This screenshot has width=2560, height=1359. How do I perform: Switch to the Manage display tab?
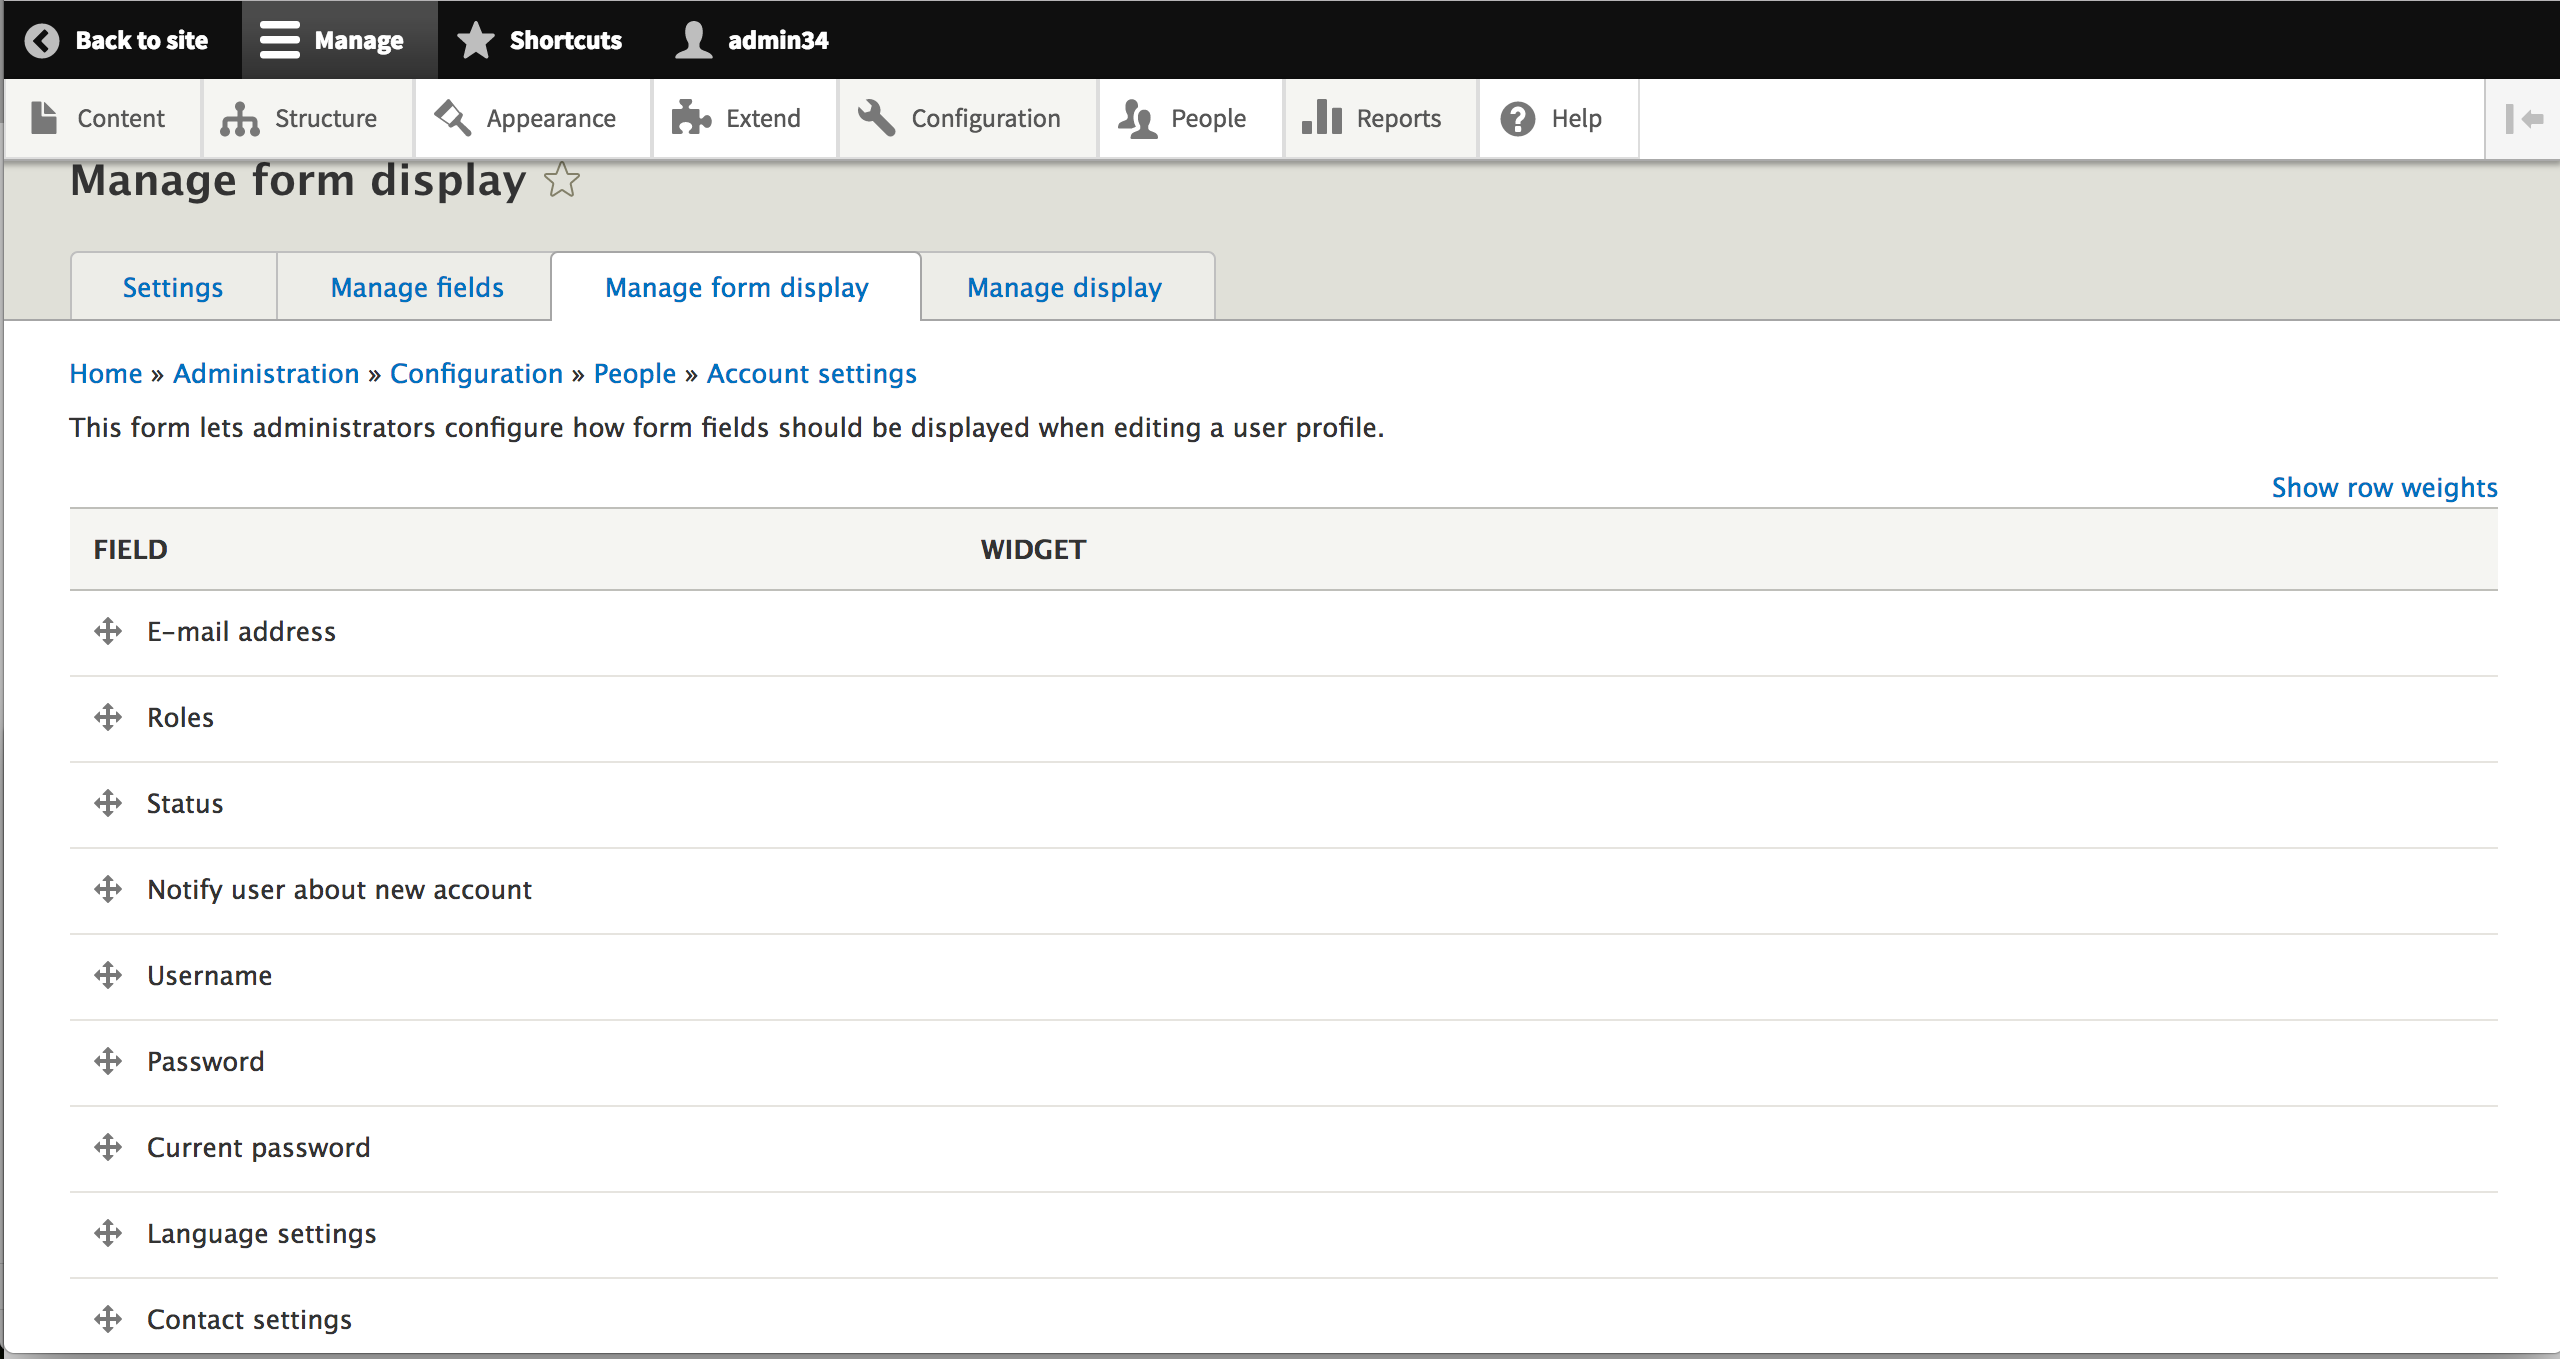[x=1063, y=286]
